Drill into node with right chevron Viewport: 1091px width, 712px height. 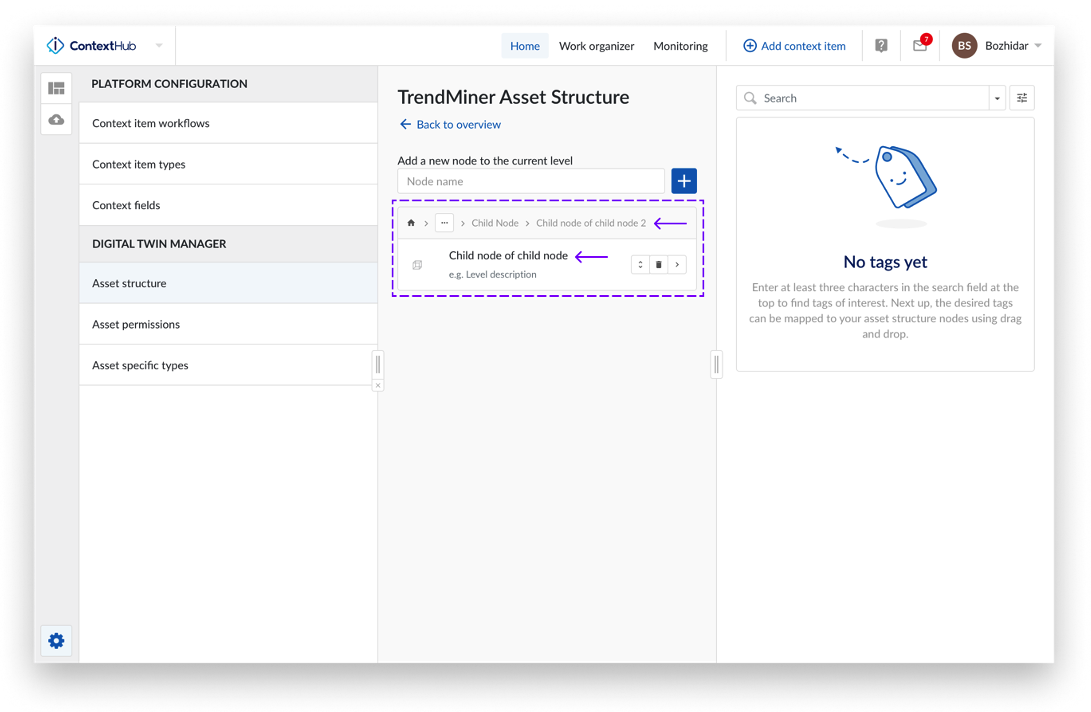coord(677,265)
